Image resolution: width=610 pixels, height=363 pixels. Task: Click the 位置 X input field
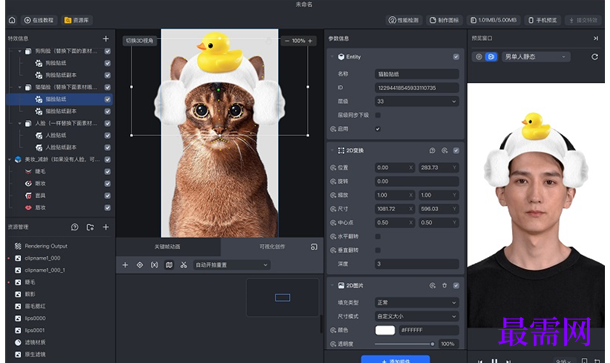(x=394, y=168)
